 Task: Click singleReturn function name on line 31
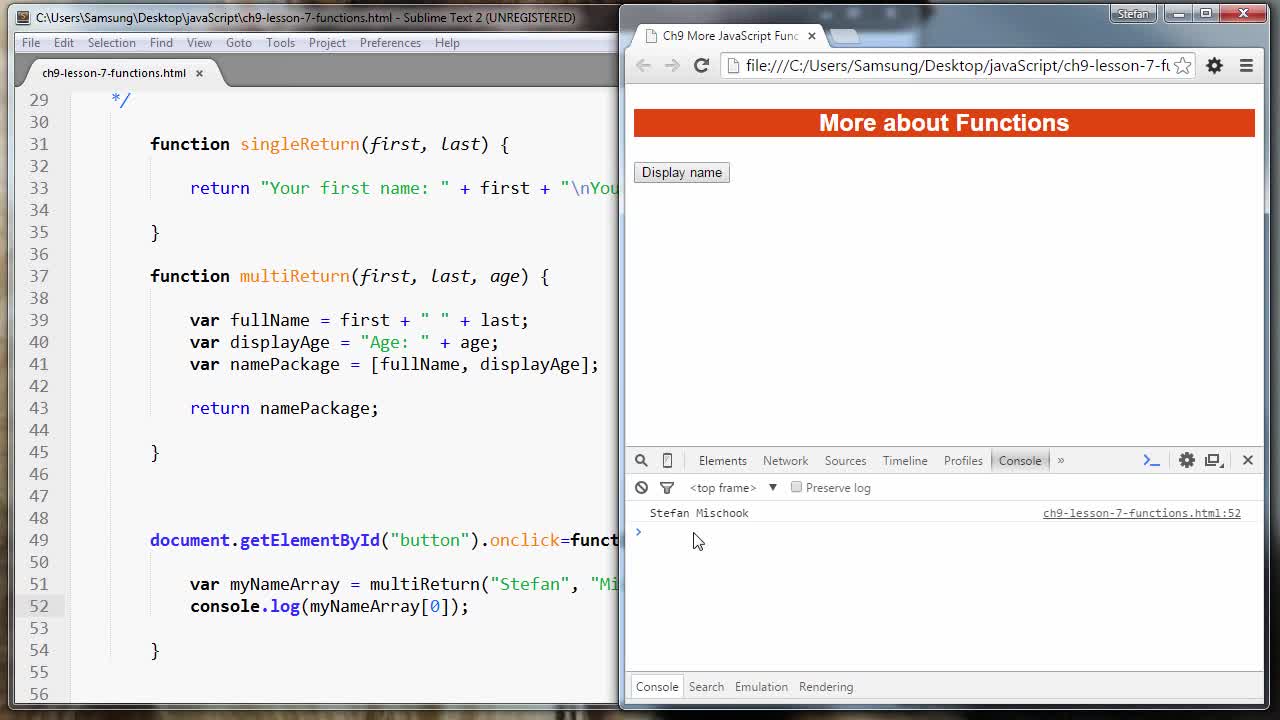tap(299, 144)
